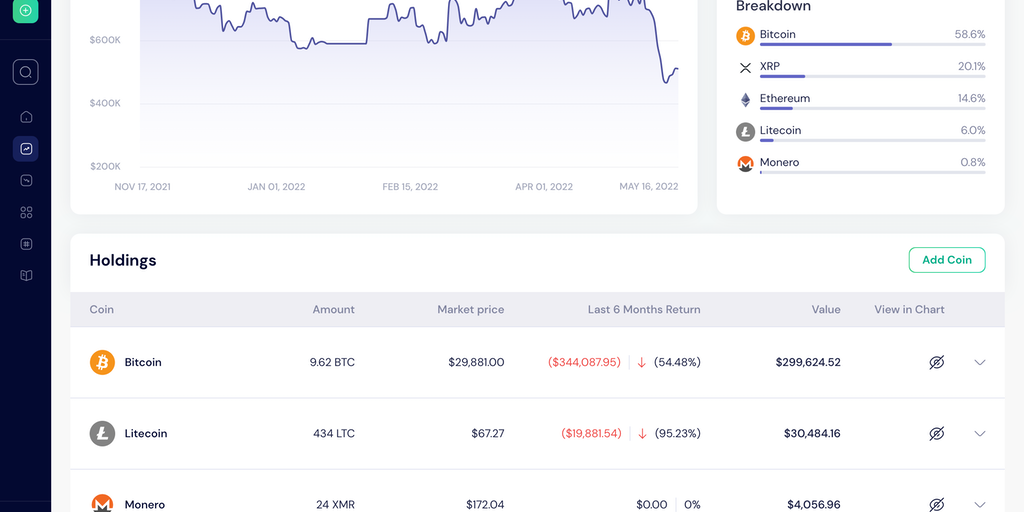Viewport: 1024px width, 512px height.
Task: Click the Litecoin logo in Holdings table
Action: (102, 433)
